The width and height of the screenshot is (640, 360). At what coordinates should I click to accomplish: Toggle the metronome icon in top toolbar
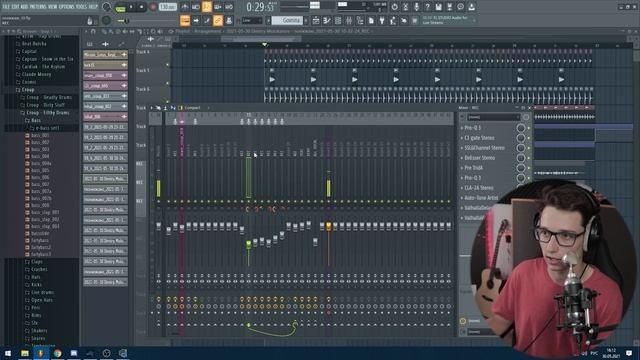pyautogui.click(x=185, y=7)
